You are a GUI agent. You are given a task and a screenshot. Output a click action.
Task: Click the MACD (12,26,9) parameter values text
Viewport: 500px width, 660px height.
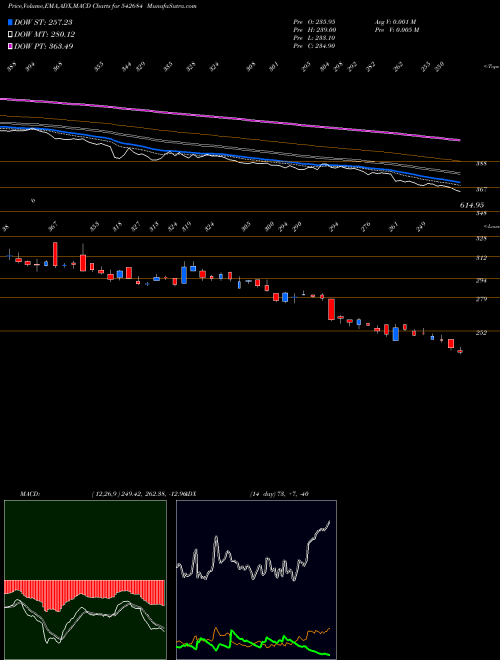[140, 493]
